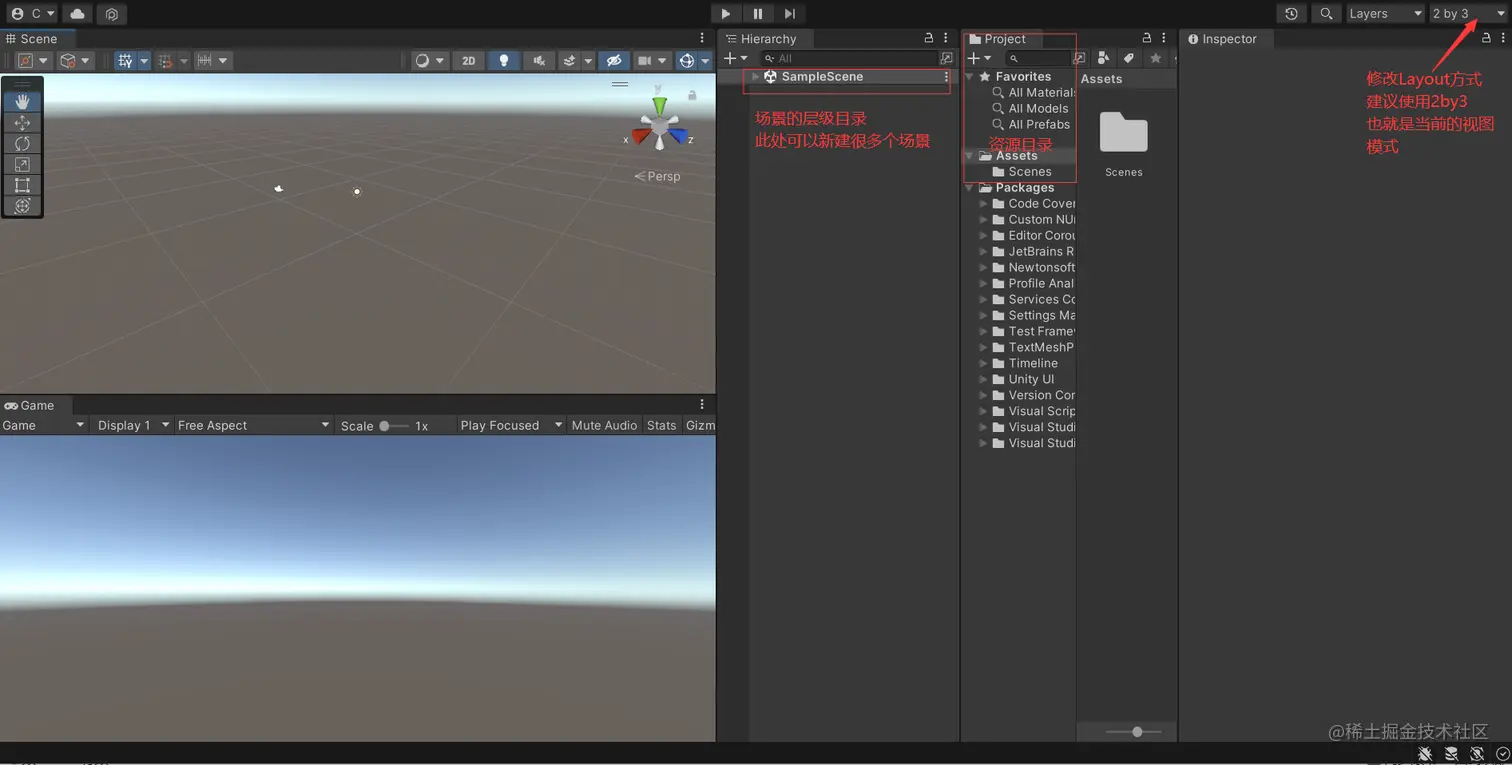Open SampleScene row options menu
The height and width of the screenshot is (765, 1512).
(x=946, y=77)
